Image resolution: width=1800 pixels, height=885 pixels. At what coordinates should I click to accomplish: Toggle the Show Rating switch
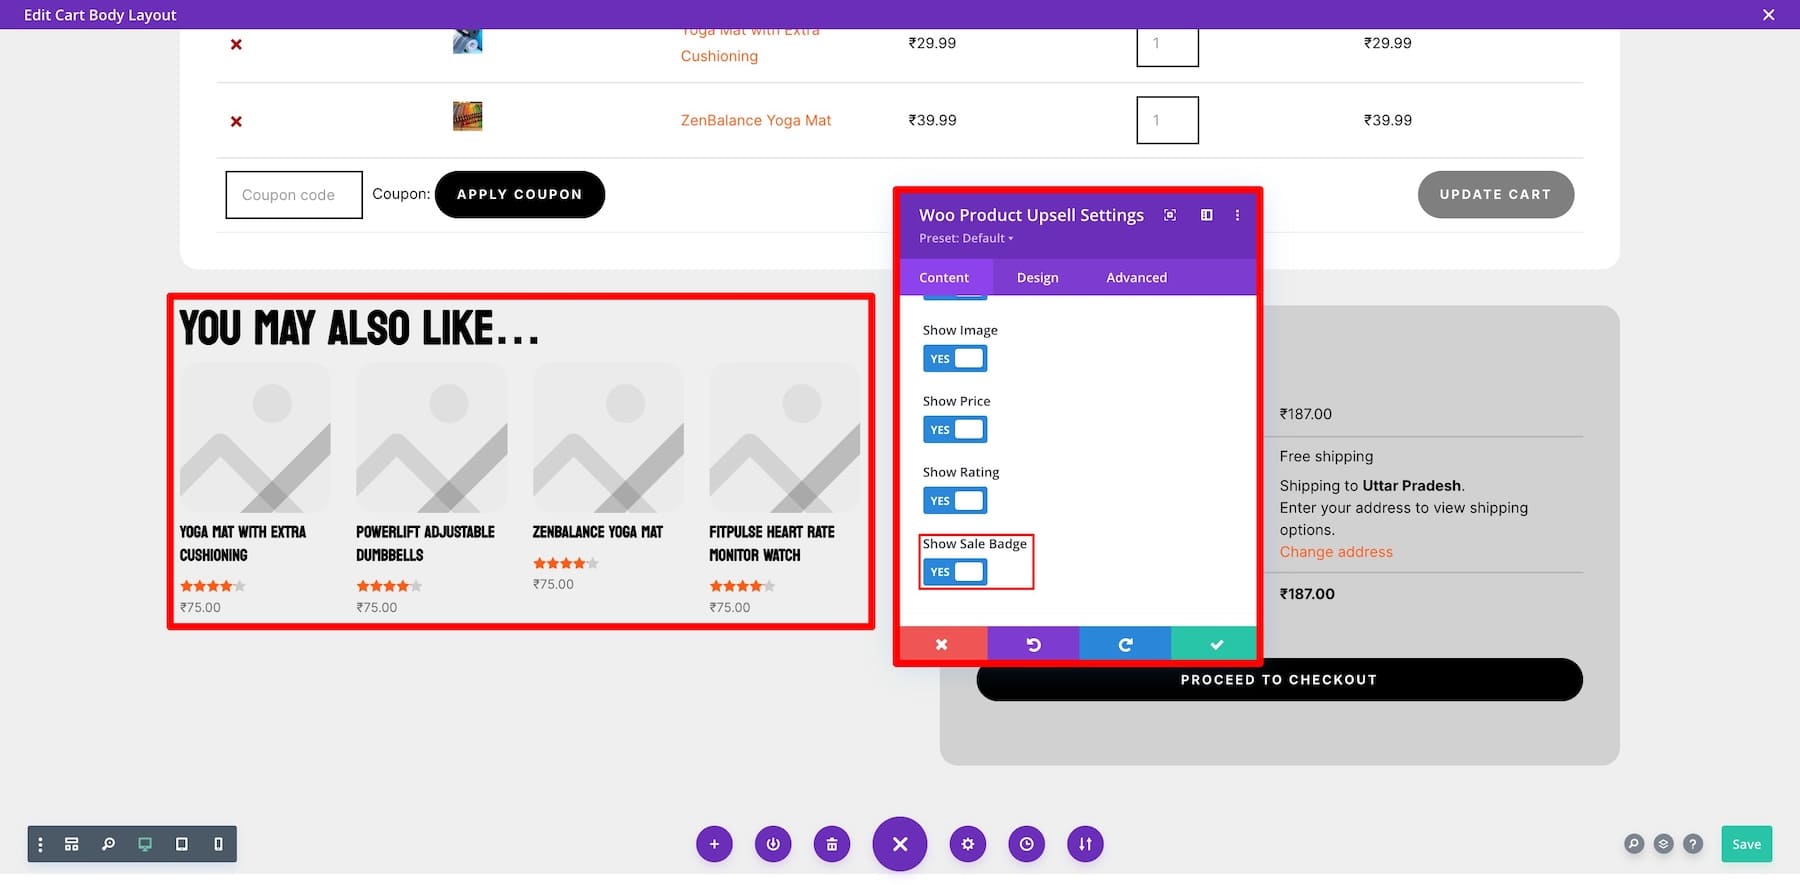(954, 501)
